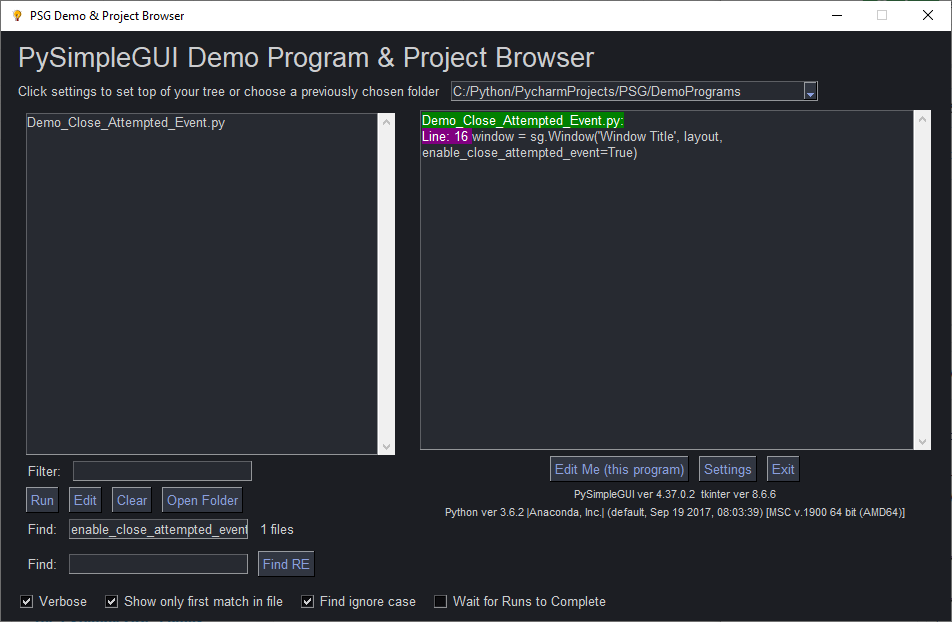
Task: Click Open Folder
Action: pyautogui.click(x=201, y=499)
